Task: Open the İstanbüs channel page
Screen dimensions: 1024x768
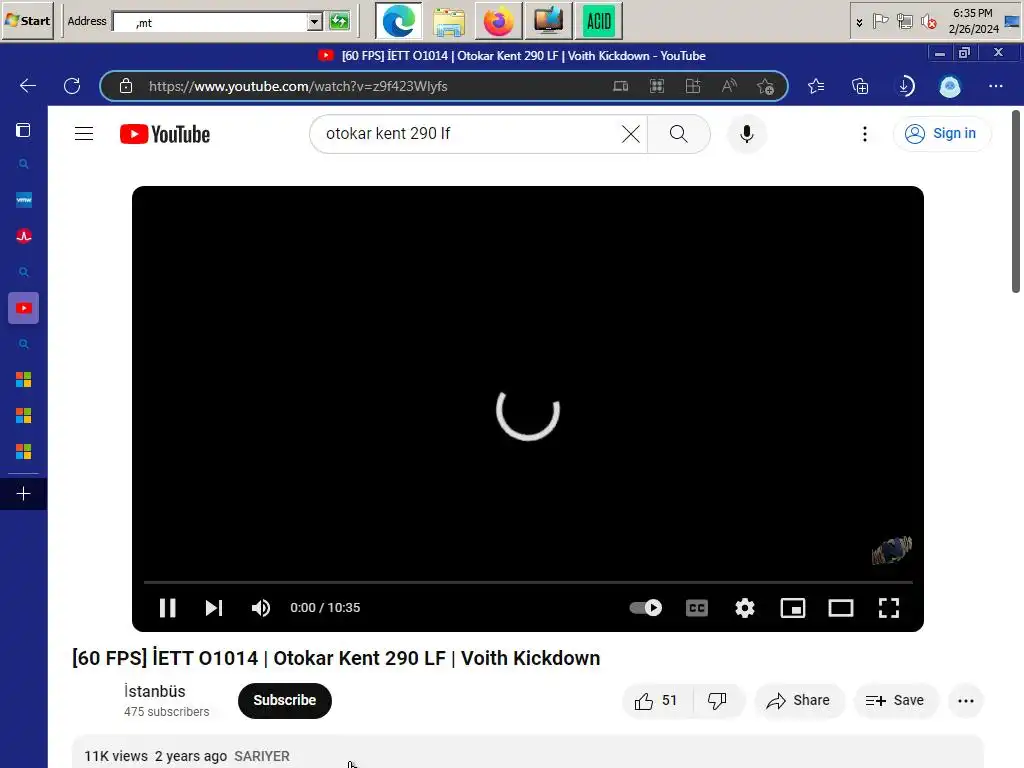Action: pyautogui.click(x=155, y=691)
